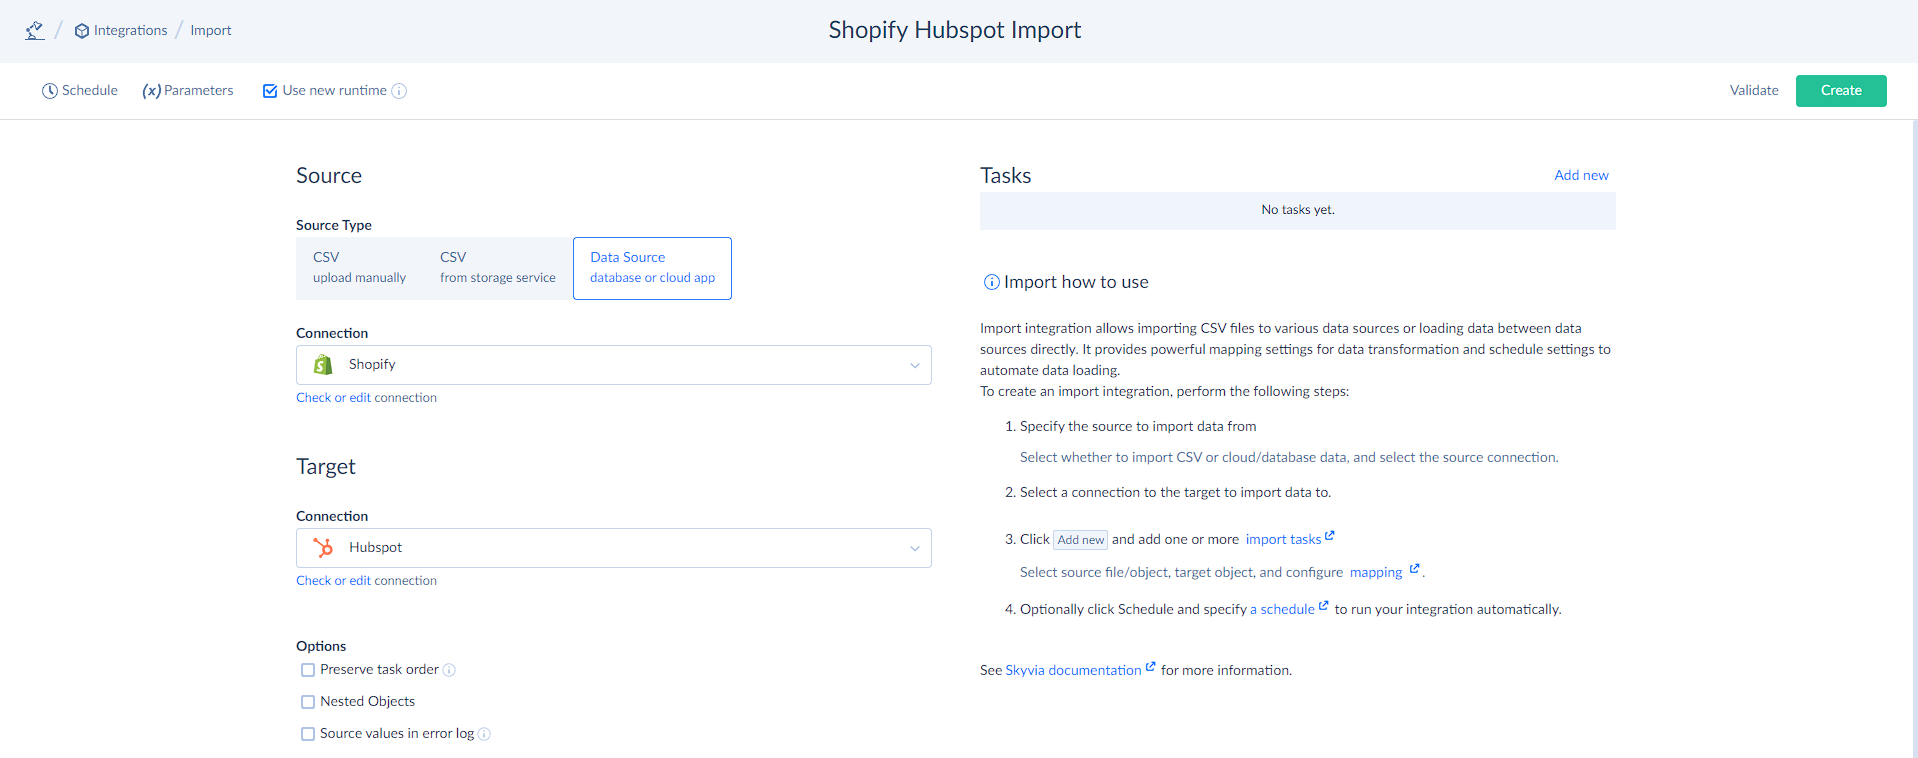Open Parameters via the (x) icon
The width and height of the screenshot is (1918, 758).
(x=151, y=91)
